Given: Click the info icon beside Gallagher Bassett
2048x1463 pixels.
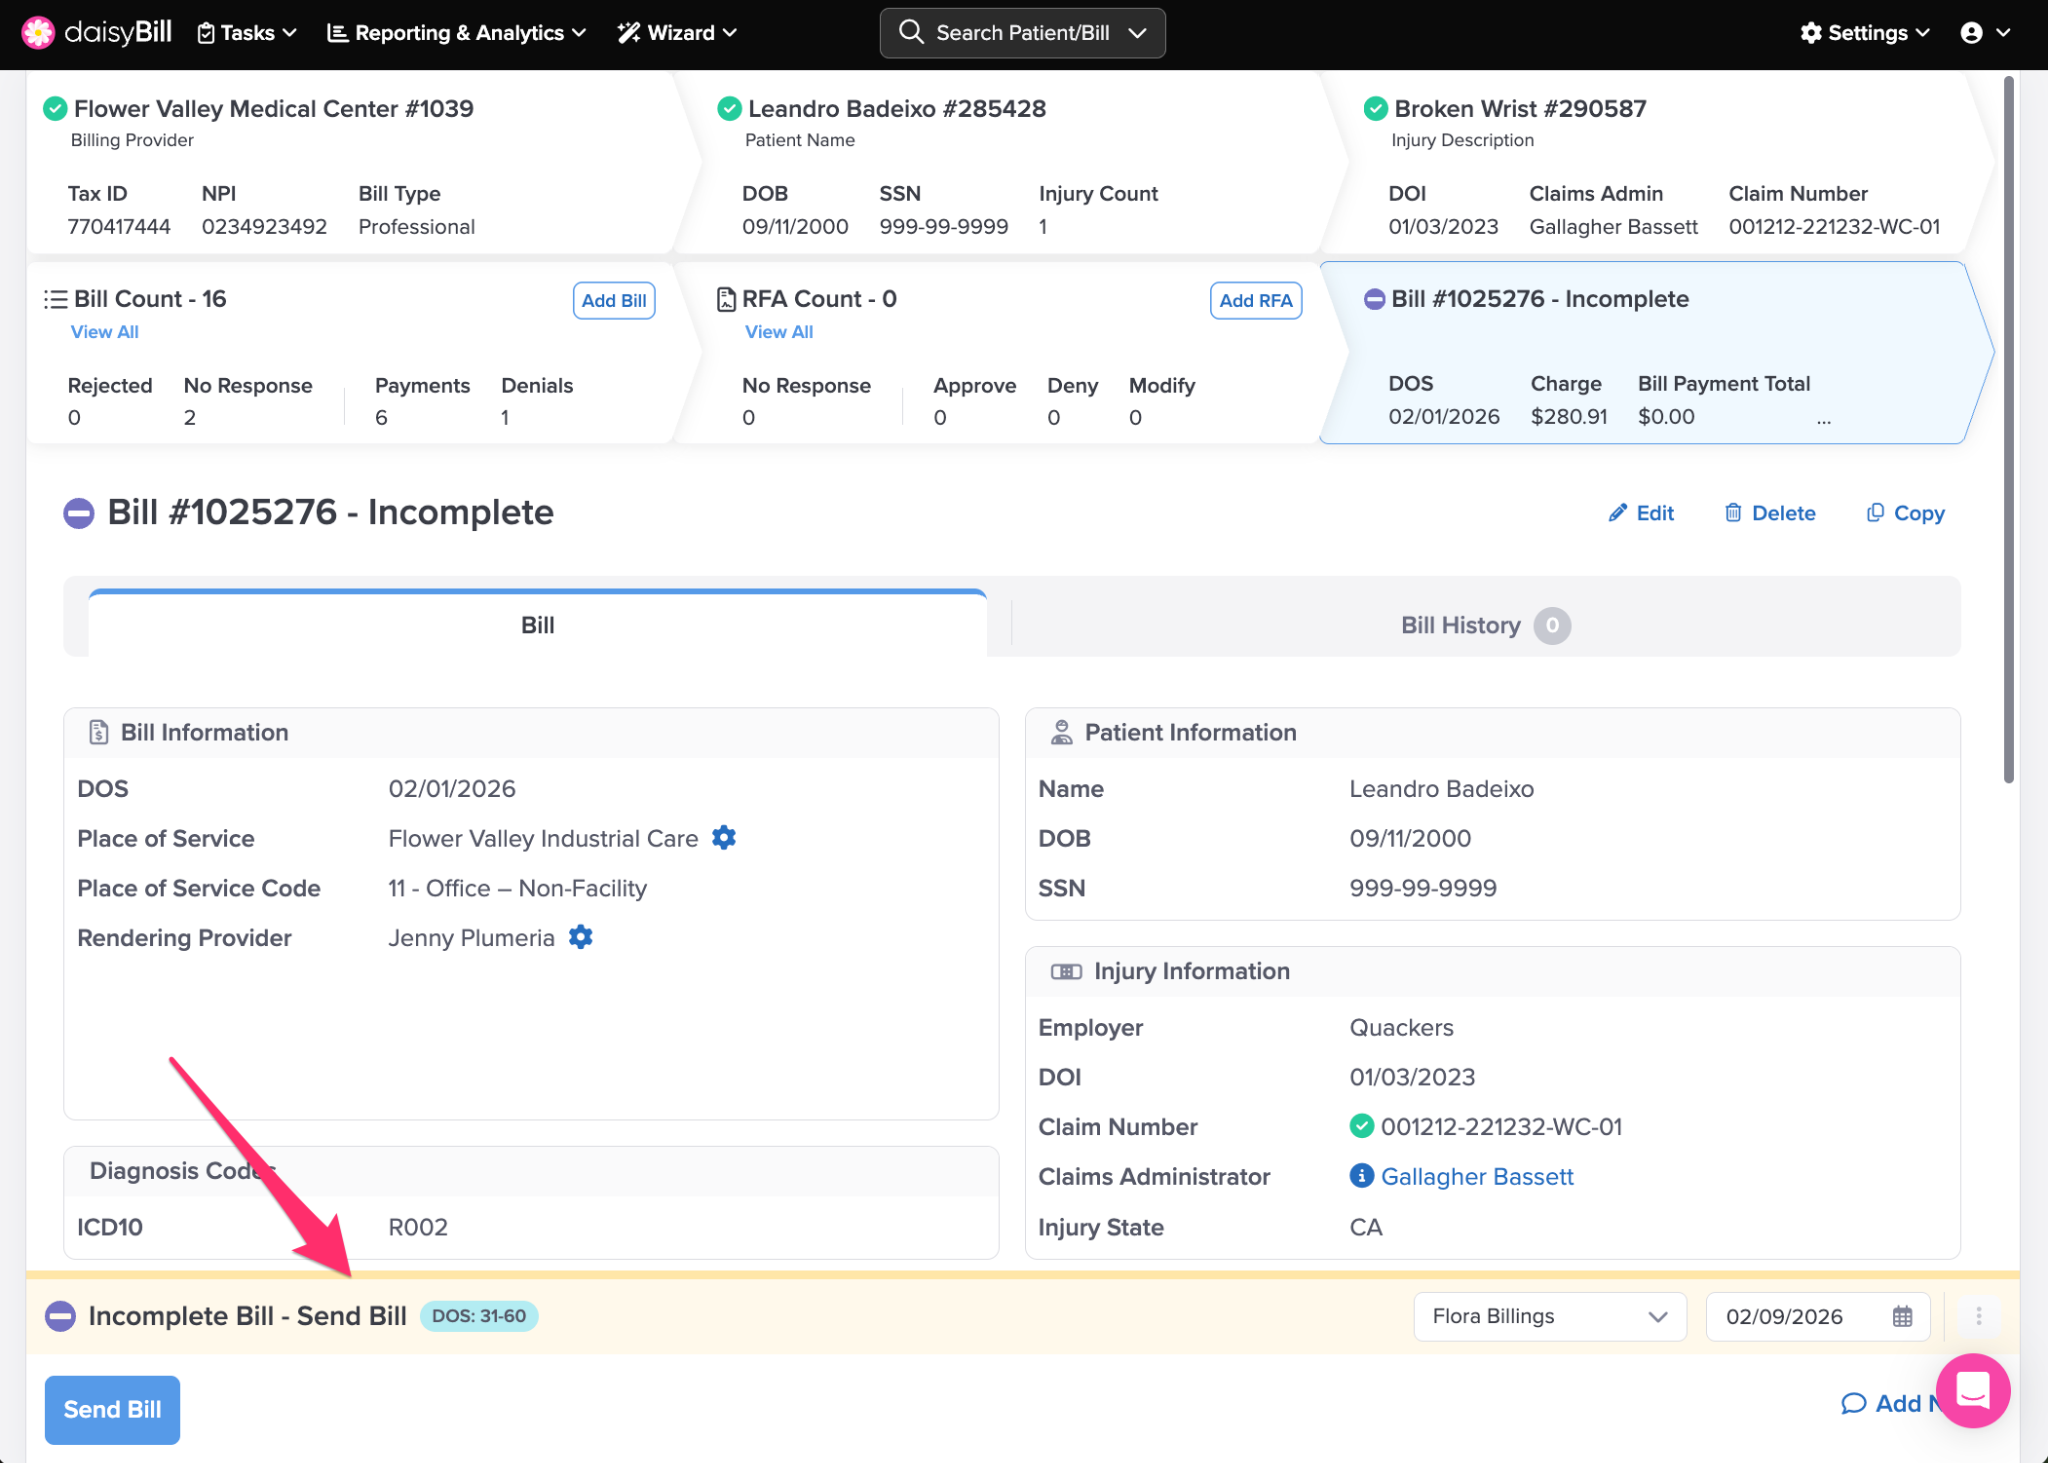Looking at the screenshot, I should pos(1361,1176).
